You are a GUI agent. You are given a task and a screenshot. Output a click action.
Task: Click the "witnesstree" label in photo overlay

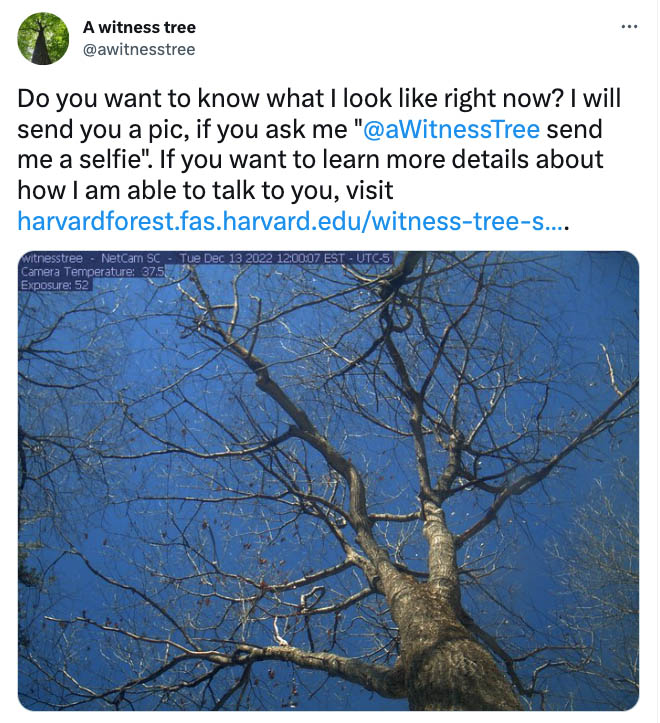[x=52, y=259]
